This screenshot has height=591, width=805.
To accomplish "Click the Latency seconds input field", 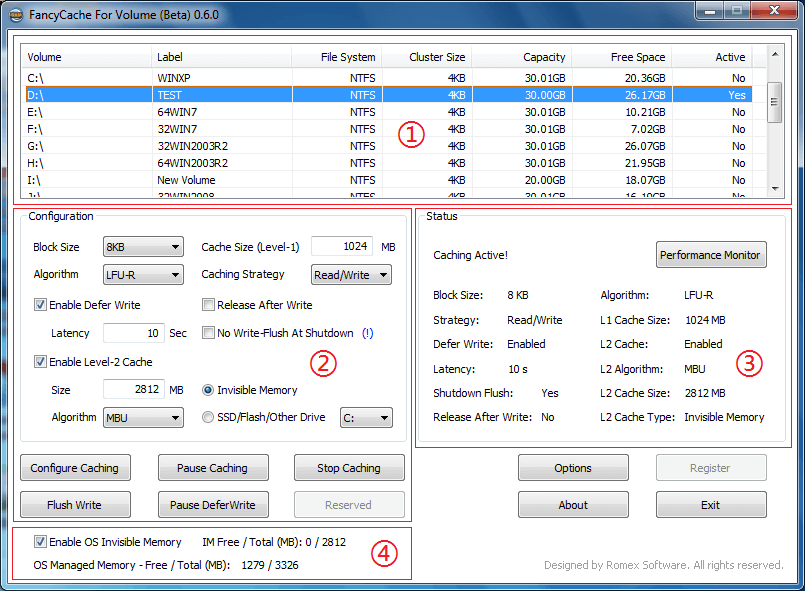I will [x=133, y=333].
